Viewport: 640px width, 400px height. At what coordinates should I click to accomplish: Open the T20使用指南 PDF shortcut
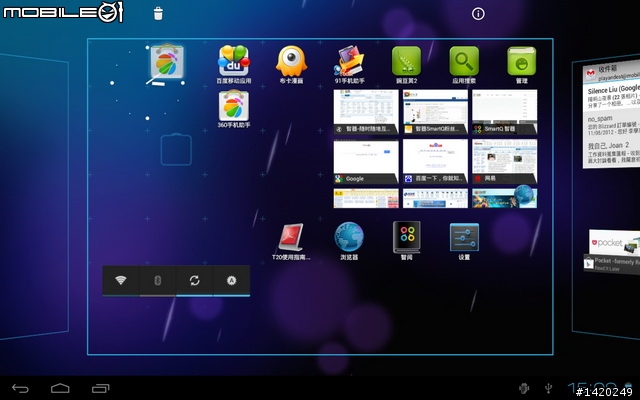click(291, 241)
